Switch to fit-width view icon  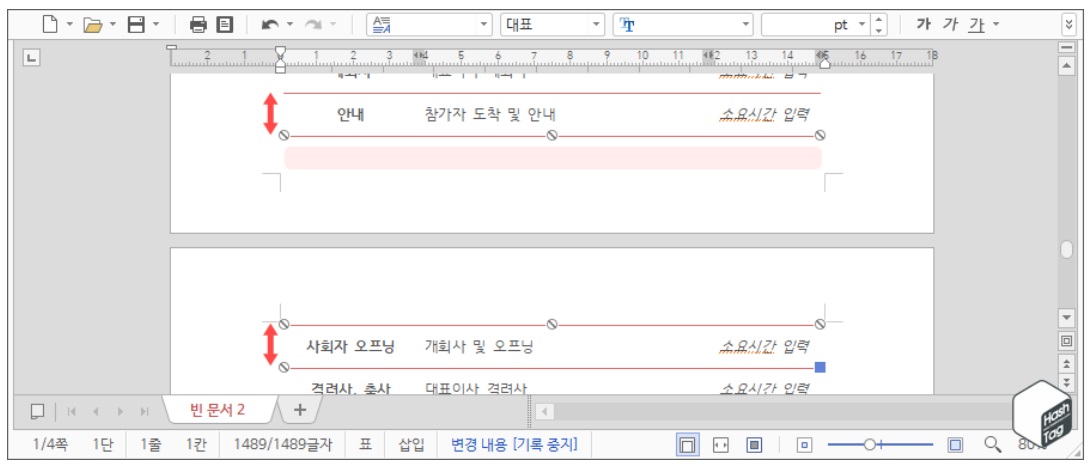(721, 445)
